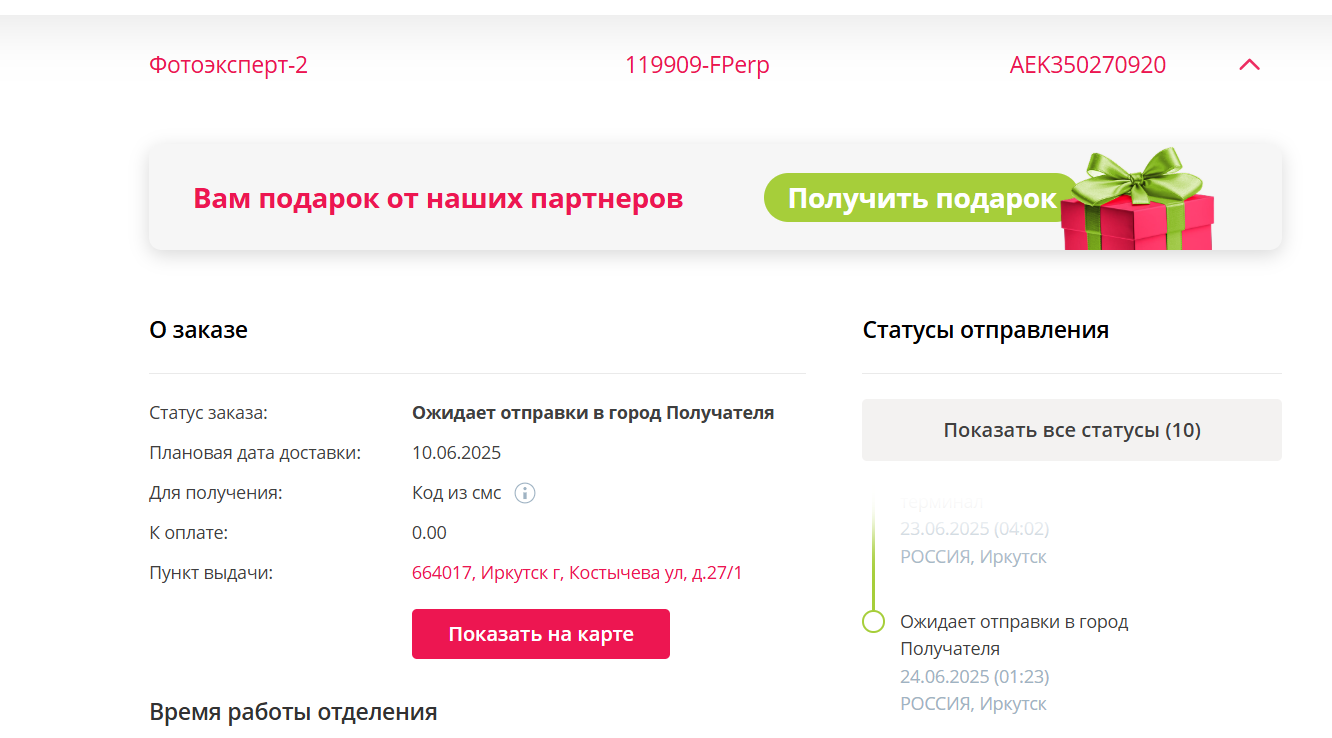The height and width of the screenshot is (738, 1332).
Task: Click the Статус заказа label
Action: 209,413
